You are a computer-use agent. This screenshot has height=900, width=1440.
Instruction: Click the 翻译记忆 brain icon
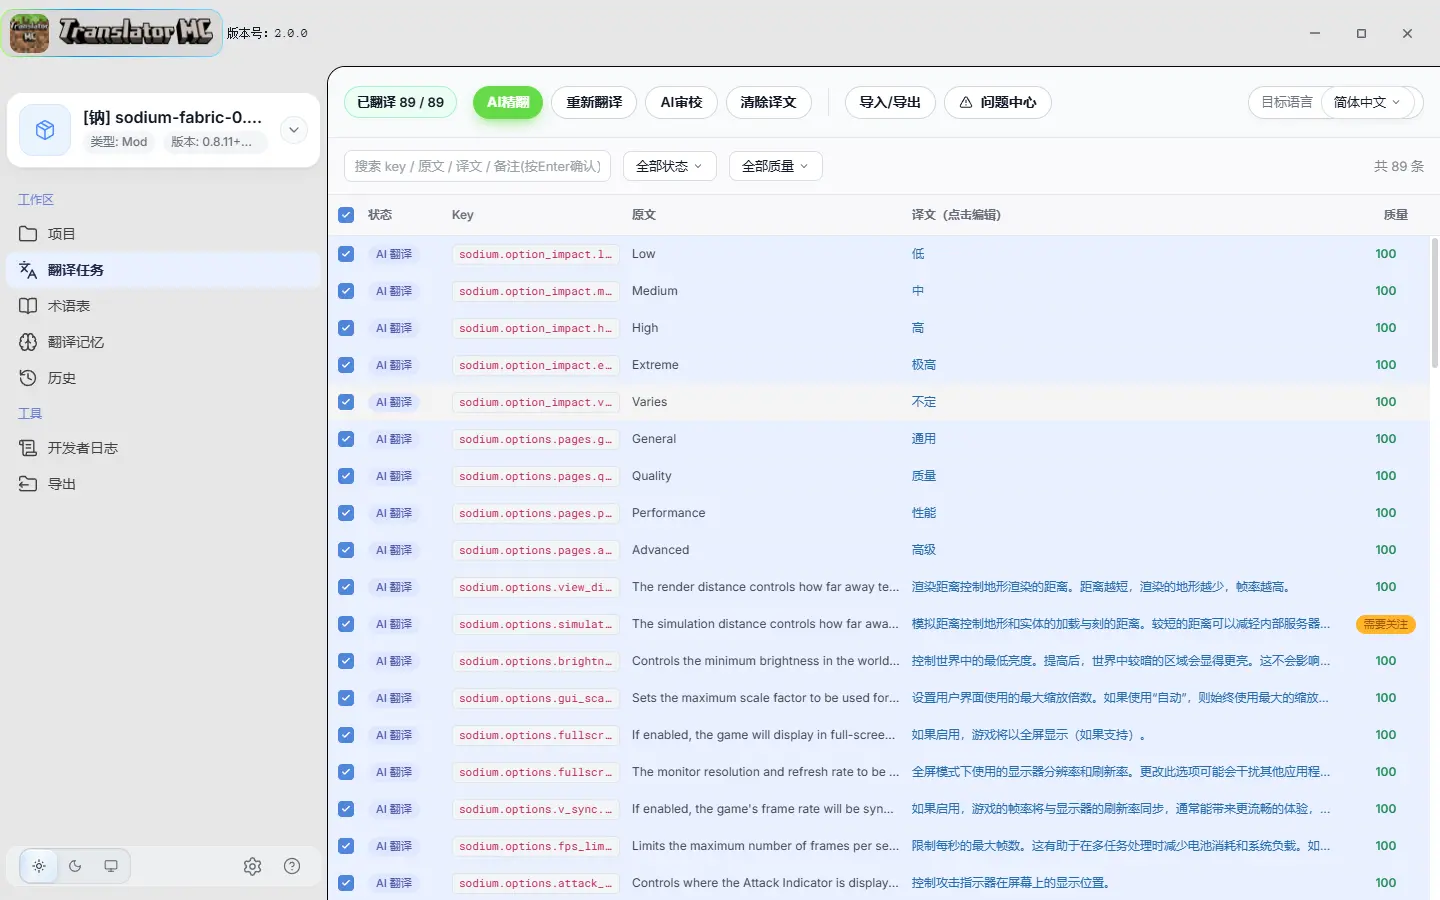(28, 342)
